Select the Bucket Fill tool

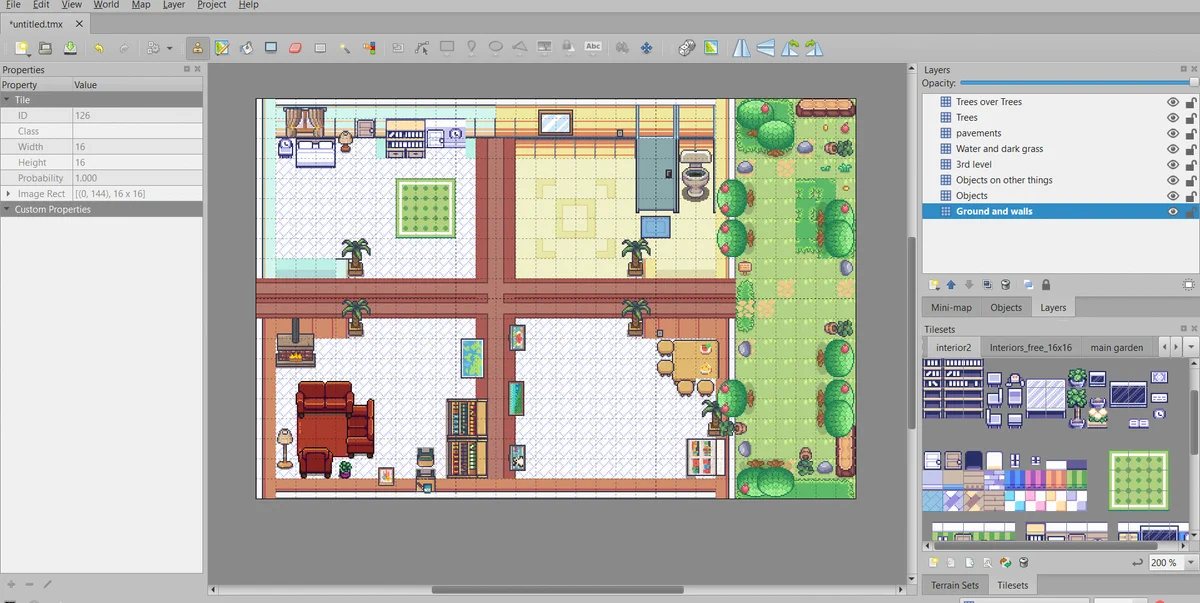pos(246,47)
